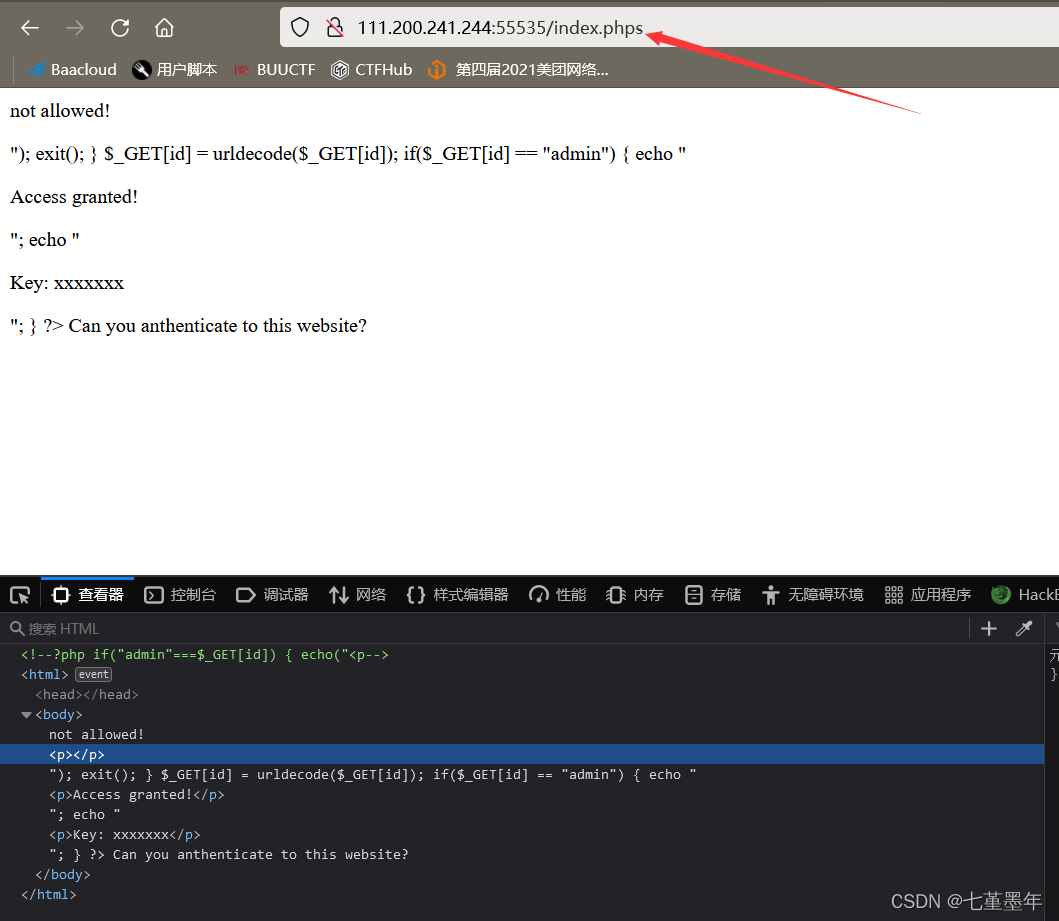Click the insecure connection padlock icon
Viewport: 1059px width, 921px height.
[334, 28]
